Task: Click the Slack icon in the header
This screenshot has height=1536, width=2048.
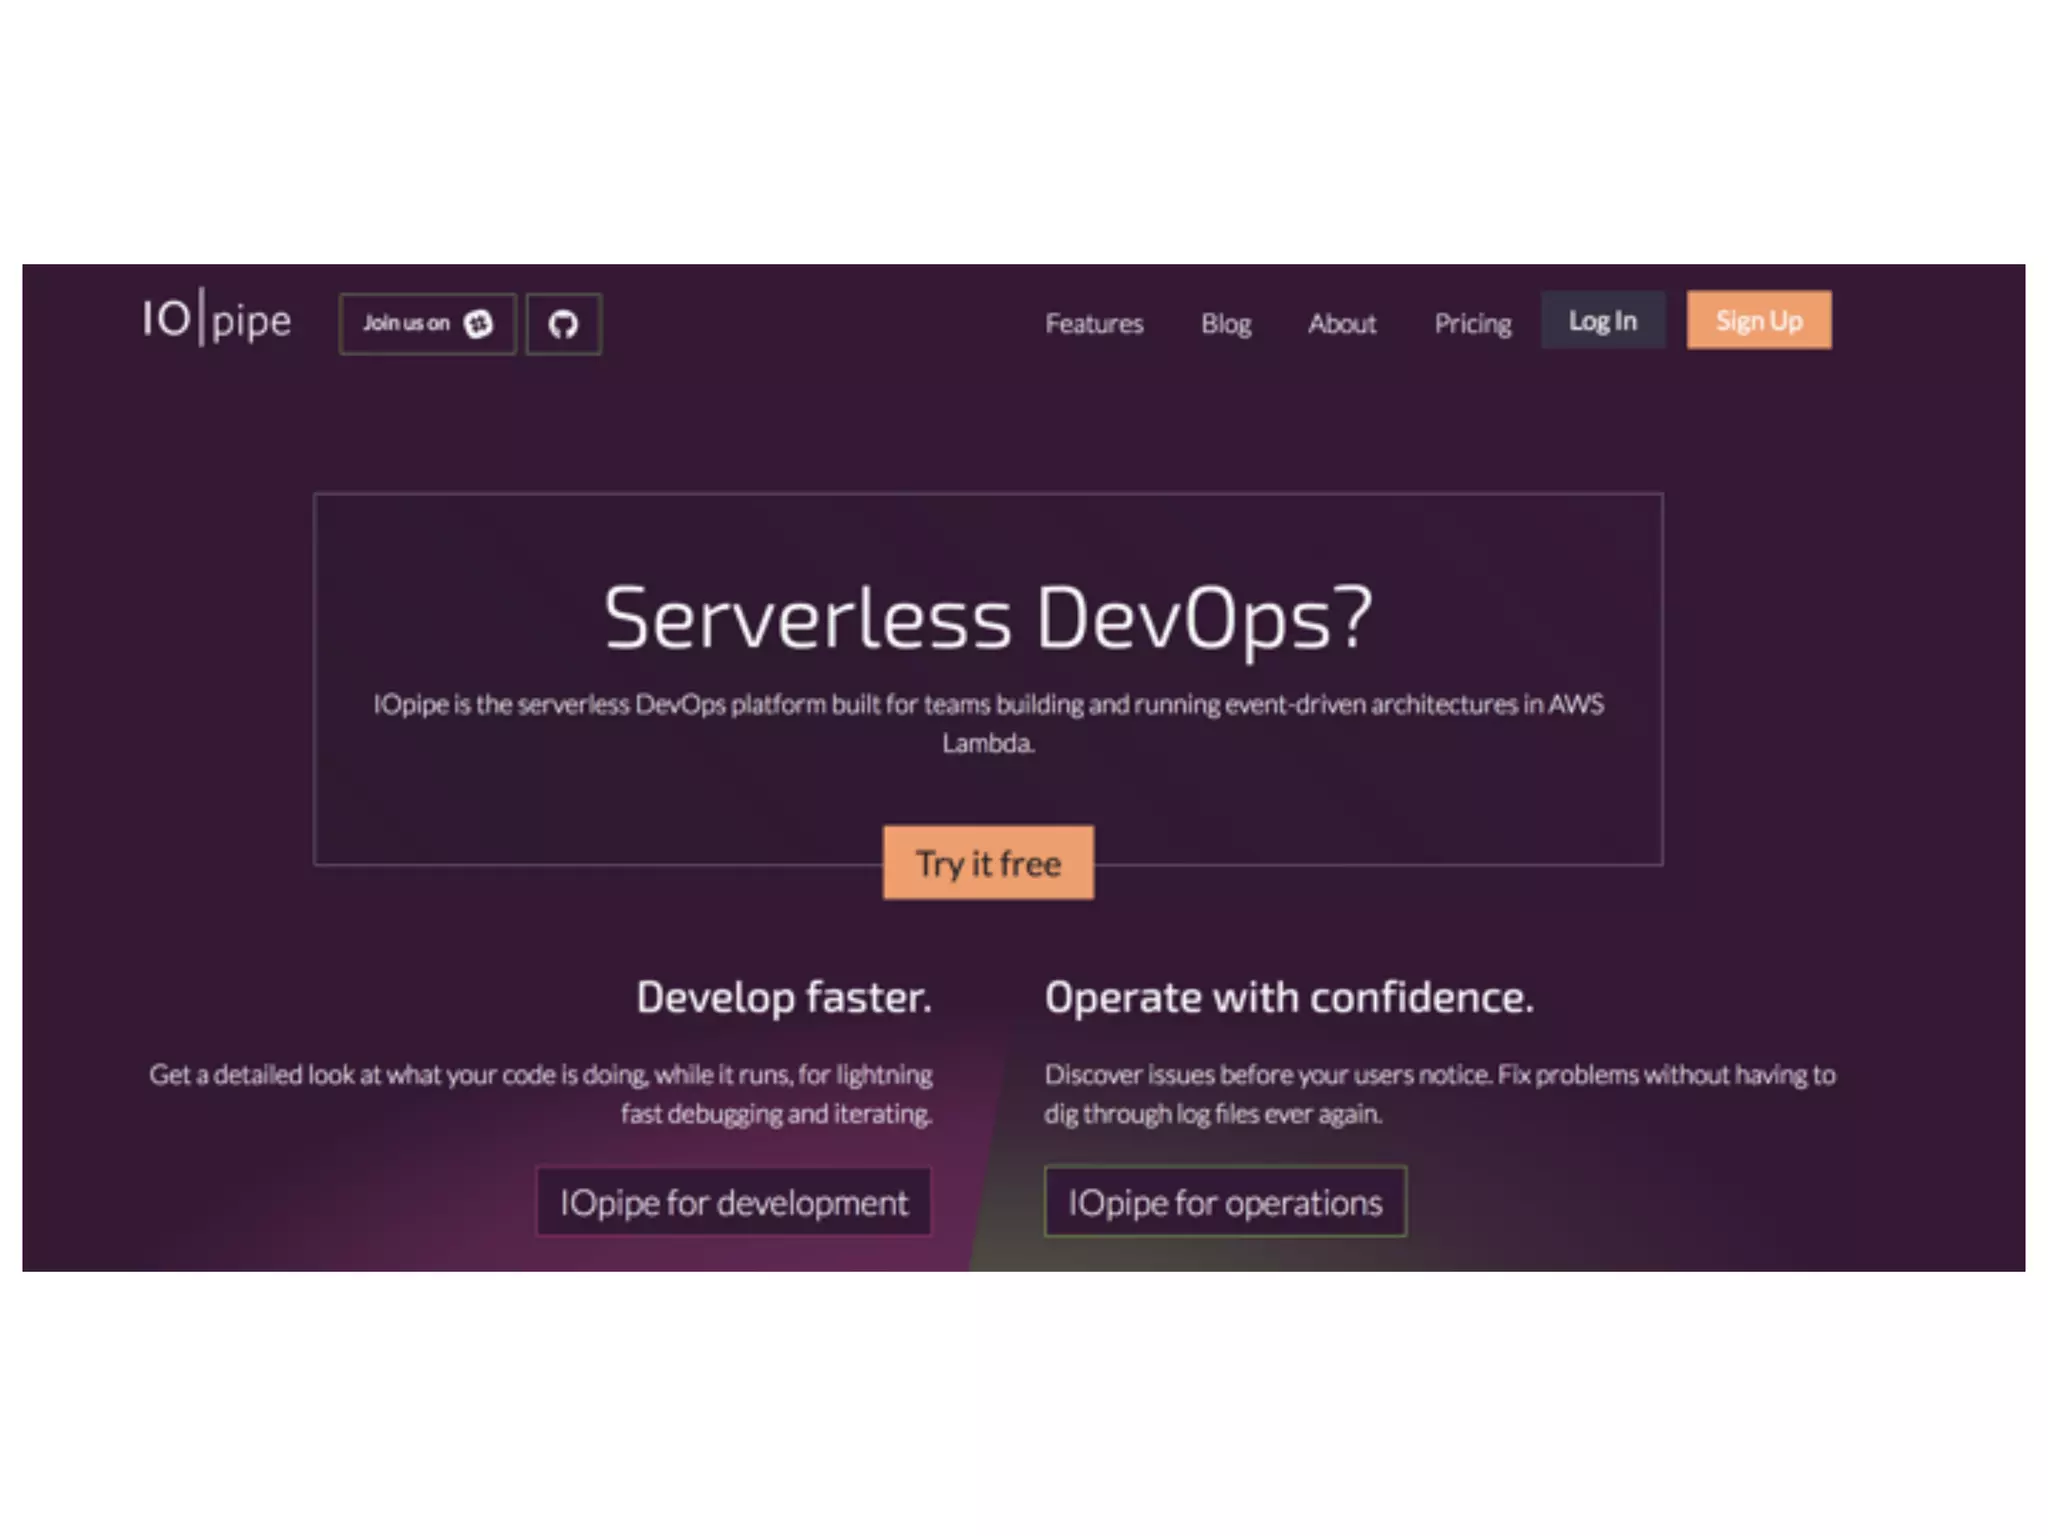Action: (478, 323)
